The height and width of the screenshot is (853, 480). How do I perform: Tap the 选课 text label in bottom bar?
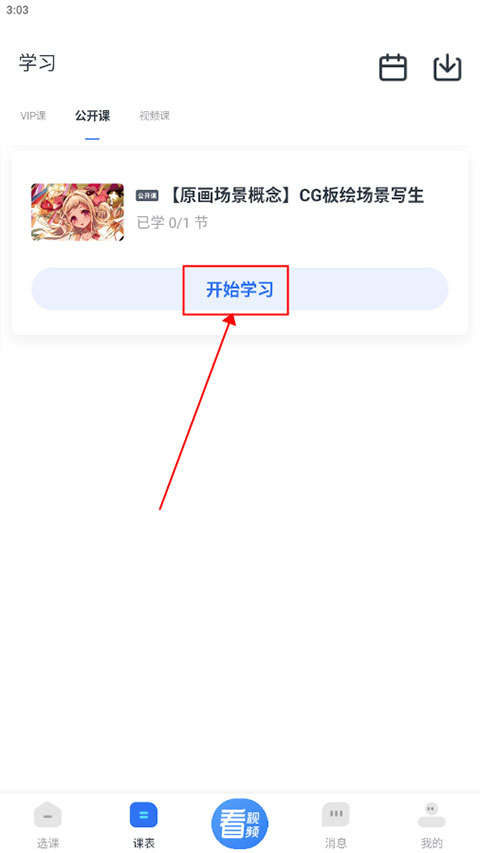(48, 843)
